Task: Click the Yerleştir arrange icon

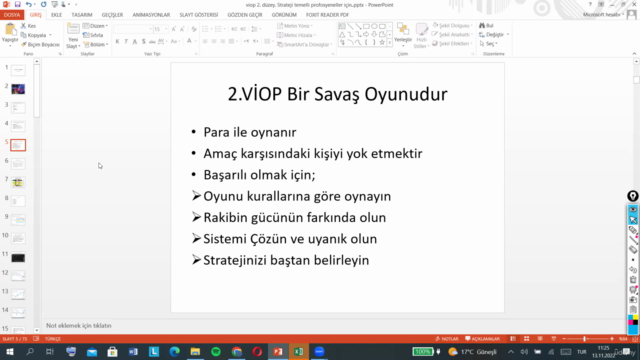Action: click(x=403, y=29)
